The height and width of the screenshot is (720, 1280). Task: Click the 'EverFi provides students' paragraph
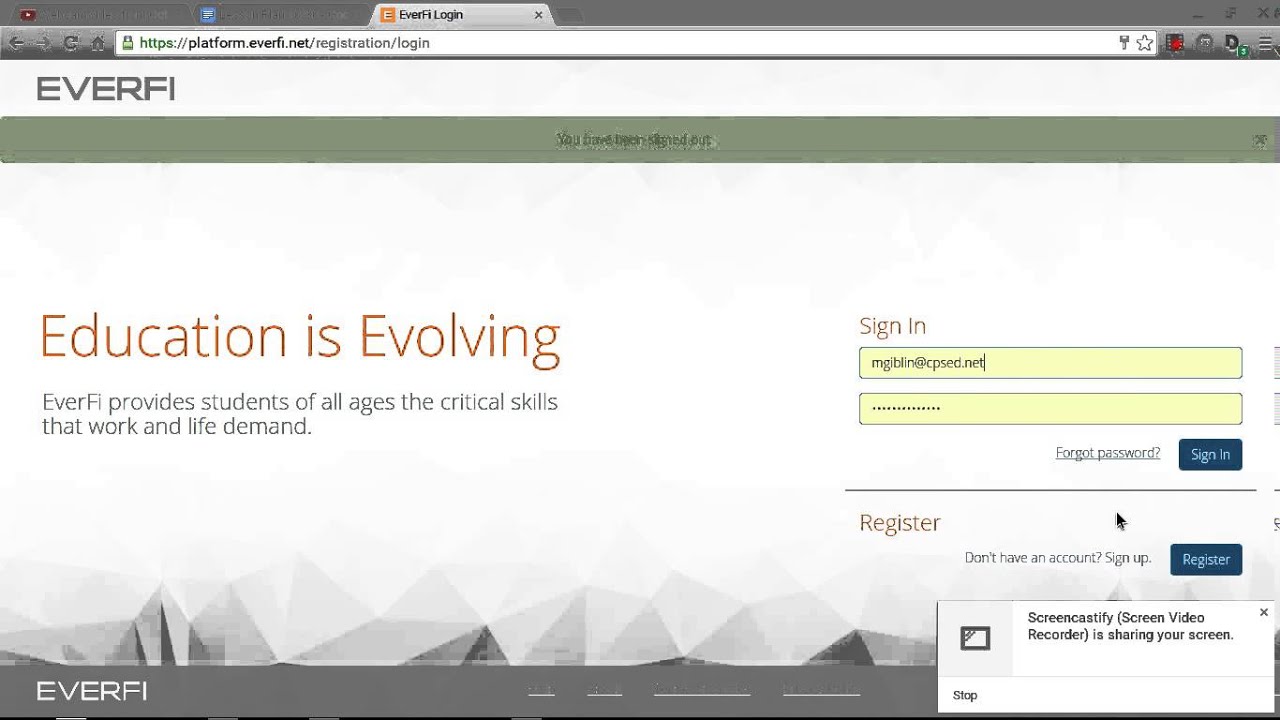[x=300, y=414]
